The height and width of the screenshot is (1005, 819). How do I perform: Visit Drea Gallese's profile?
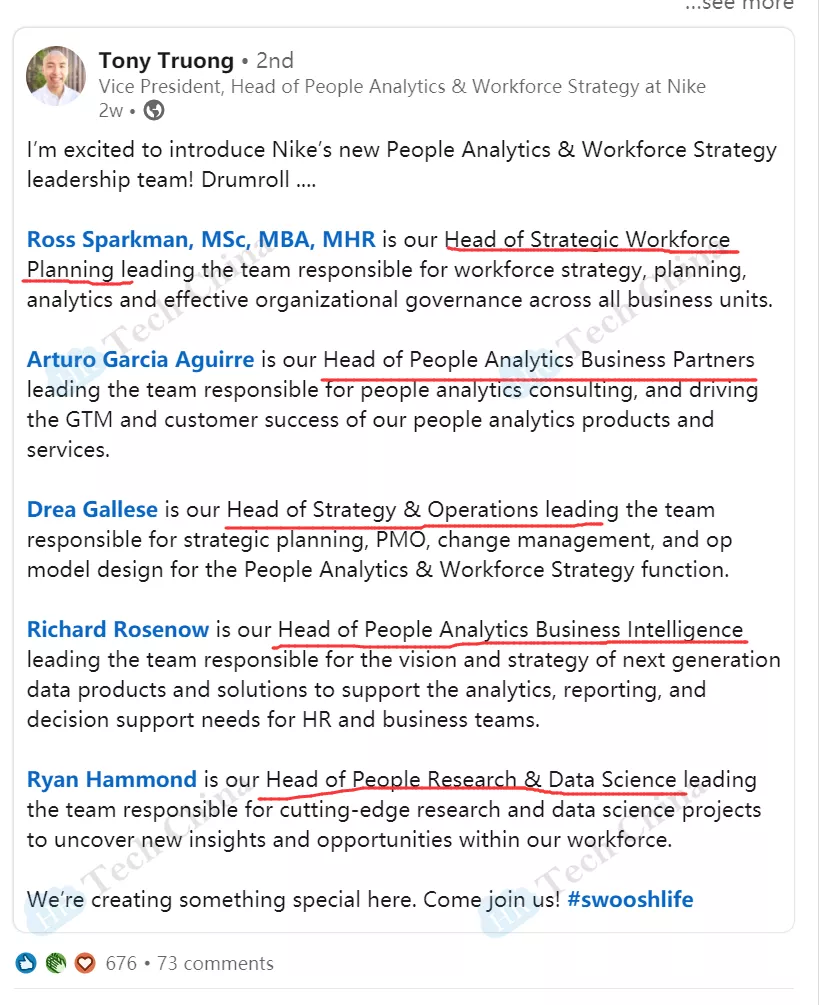coord(92,510)
